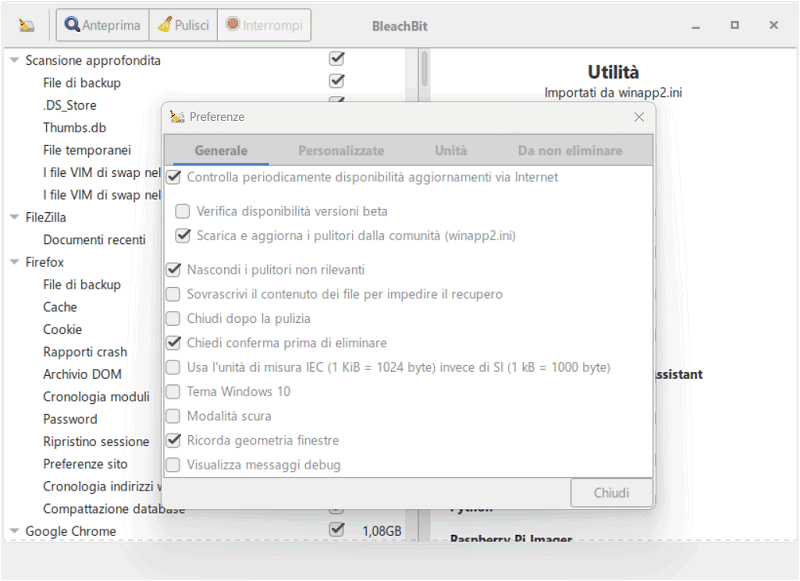Uncheck Ricorda geometria finestre

(x=174, y=440)
